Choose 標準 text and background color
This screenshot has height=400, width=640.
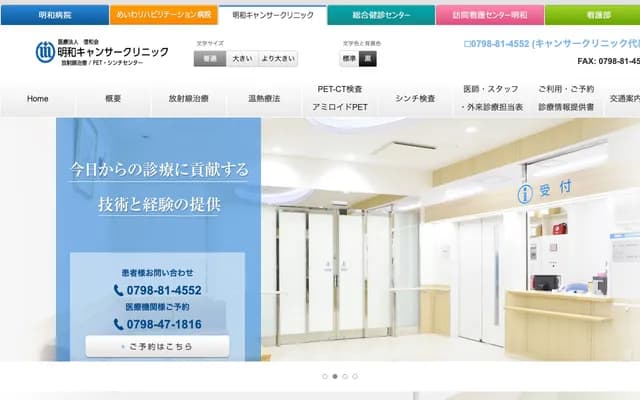(349, 59)
